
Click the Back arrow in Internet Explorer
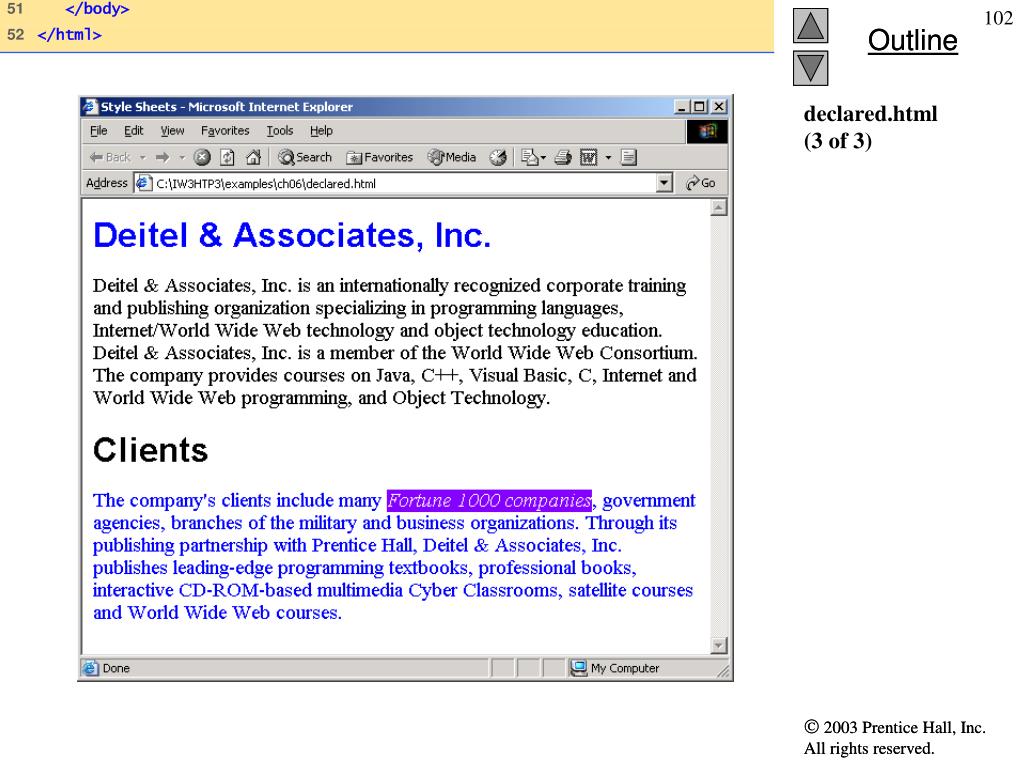click(x=108, y=157)
